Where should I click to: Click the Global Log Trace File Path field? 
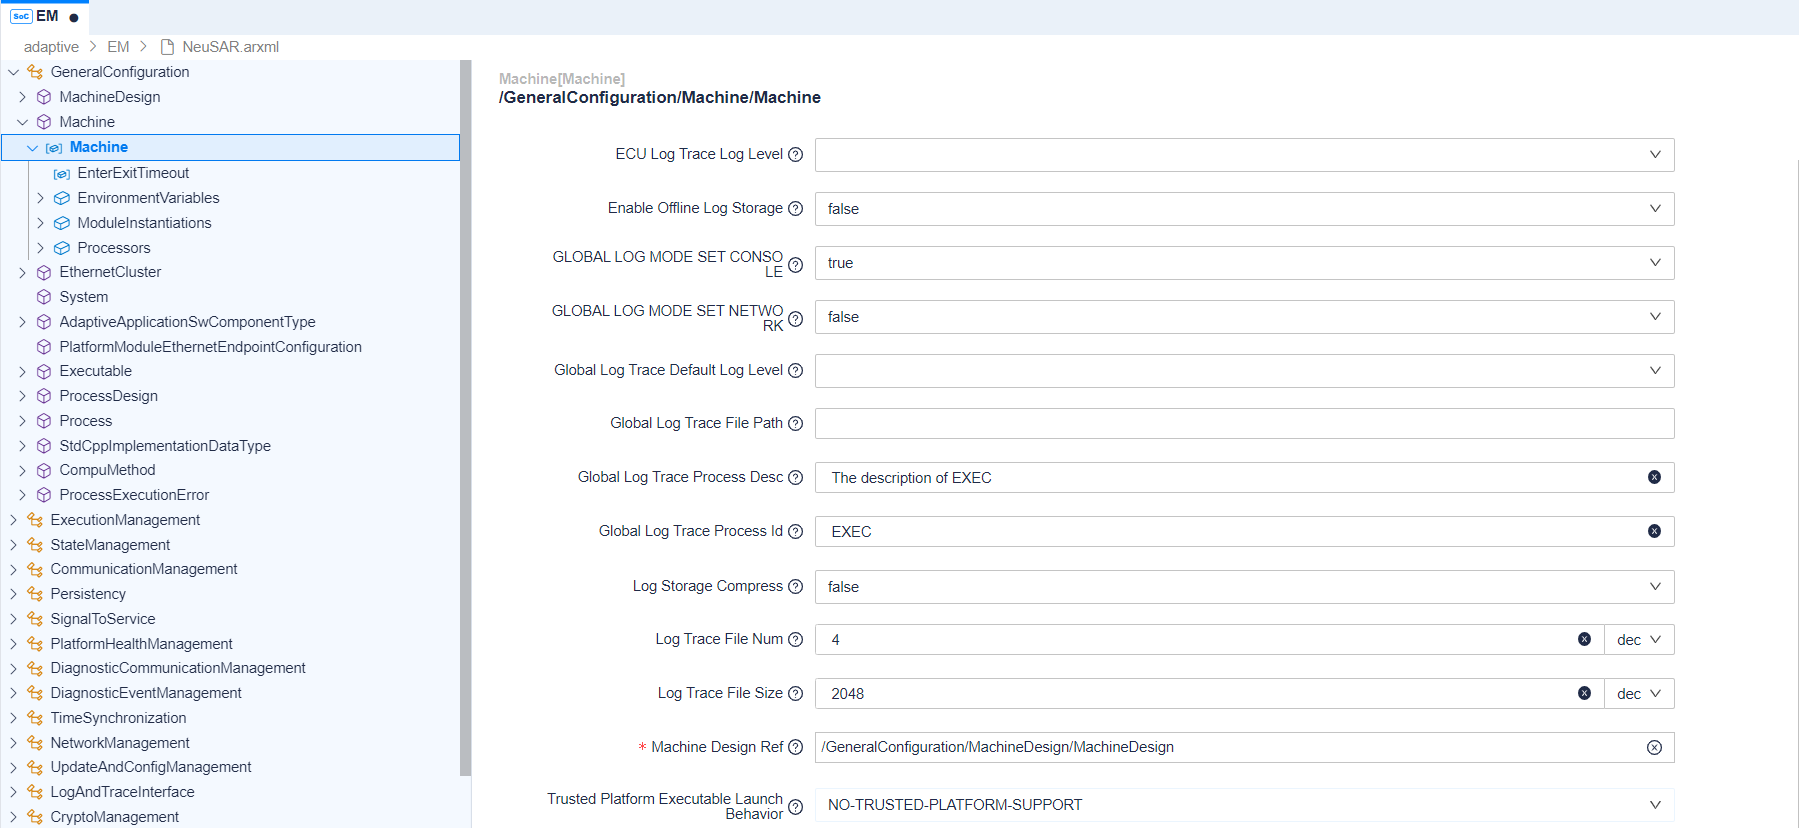pyautogui.click(x=1244, y=423)
